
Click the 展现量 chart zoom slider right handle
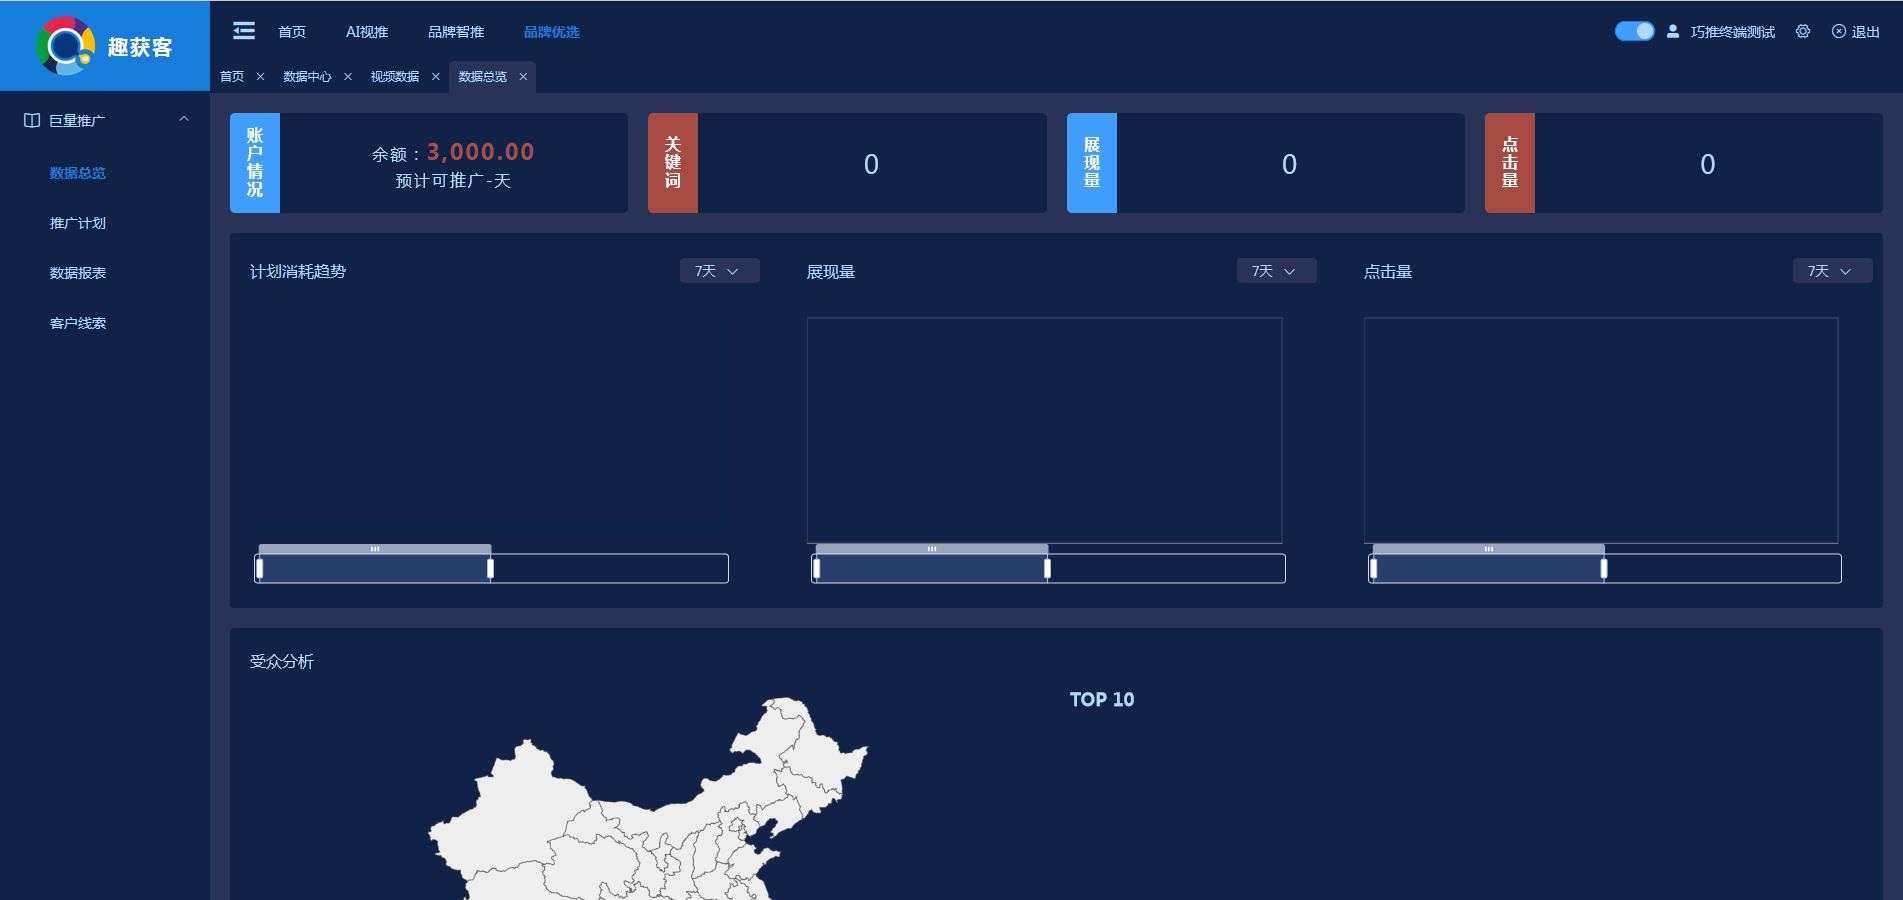(1047, 568)
